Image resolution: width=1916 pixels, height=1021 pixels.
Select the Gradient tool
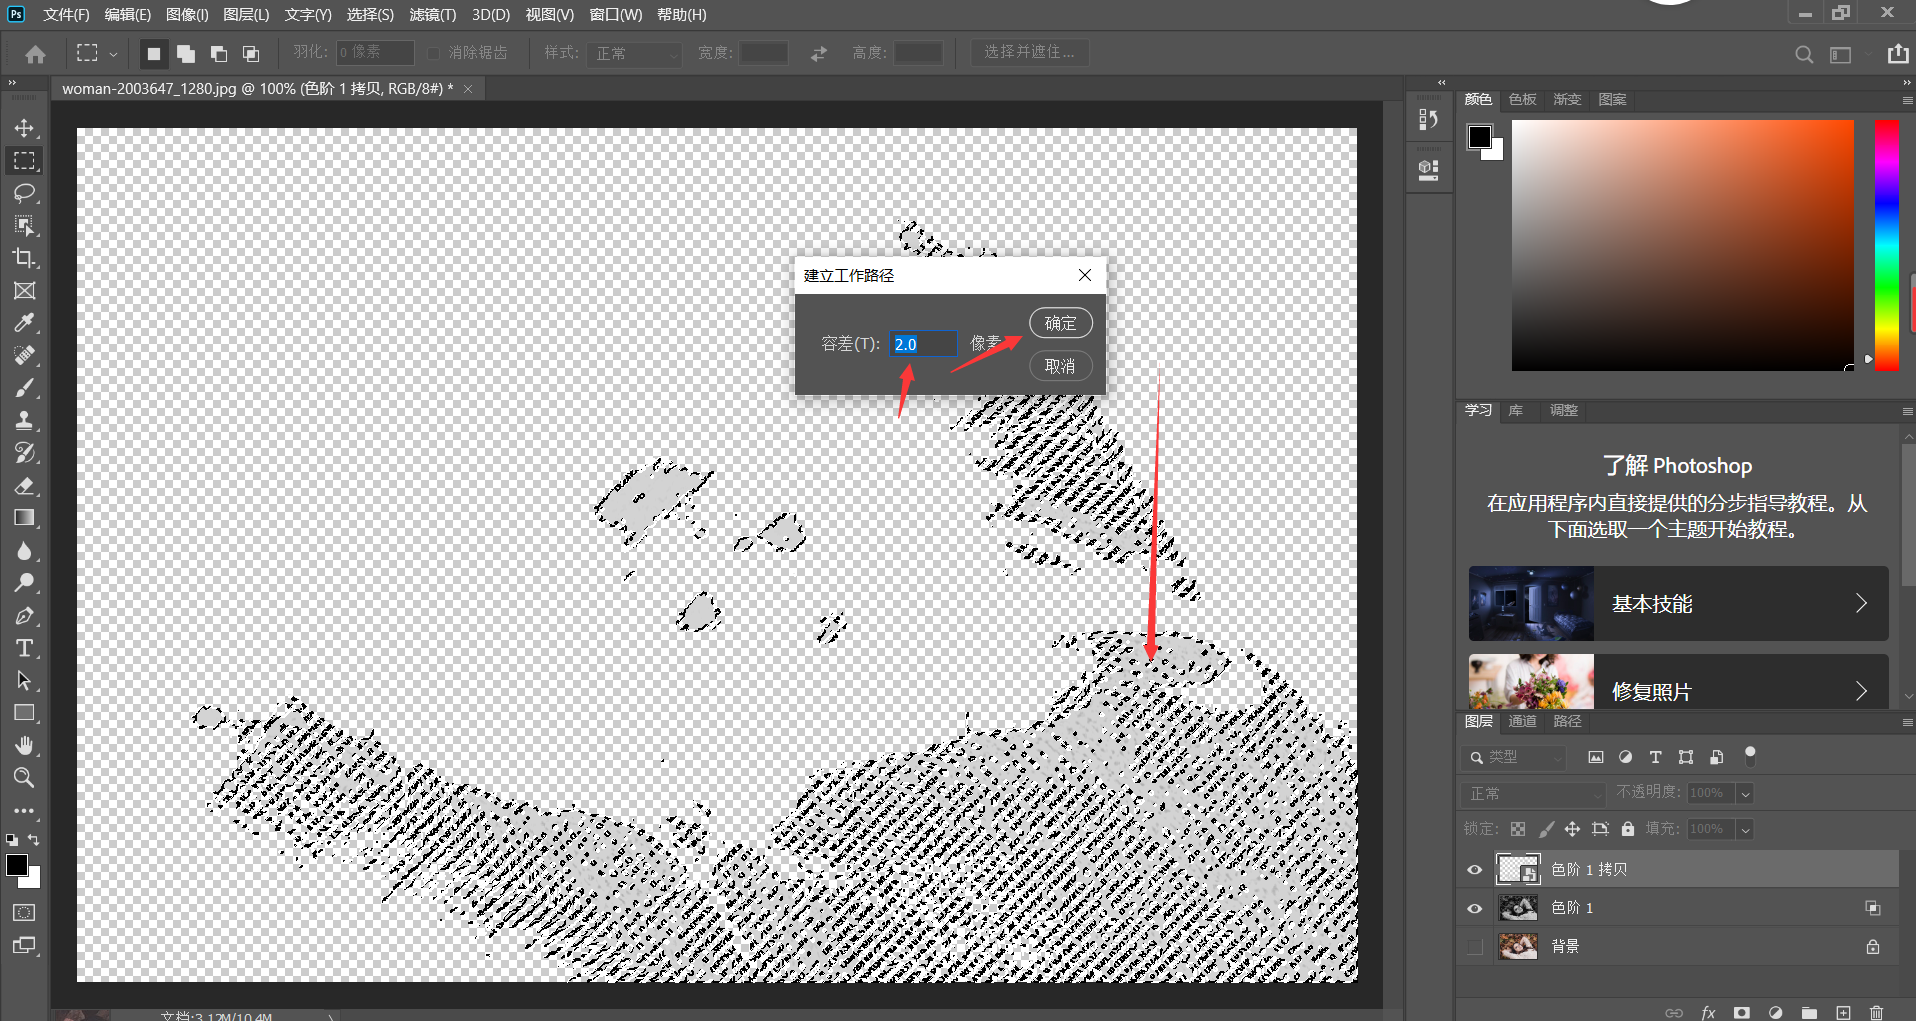pos(25,518)
